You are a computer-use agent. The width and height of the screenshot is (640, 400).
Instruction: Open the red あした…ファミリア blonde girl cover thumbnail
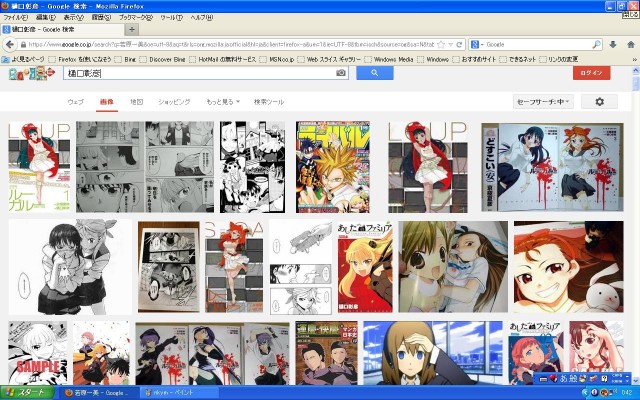(365, 267)
